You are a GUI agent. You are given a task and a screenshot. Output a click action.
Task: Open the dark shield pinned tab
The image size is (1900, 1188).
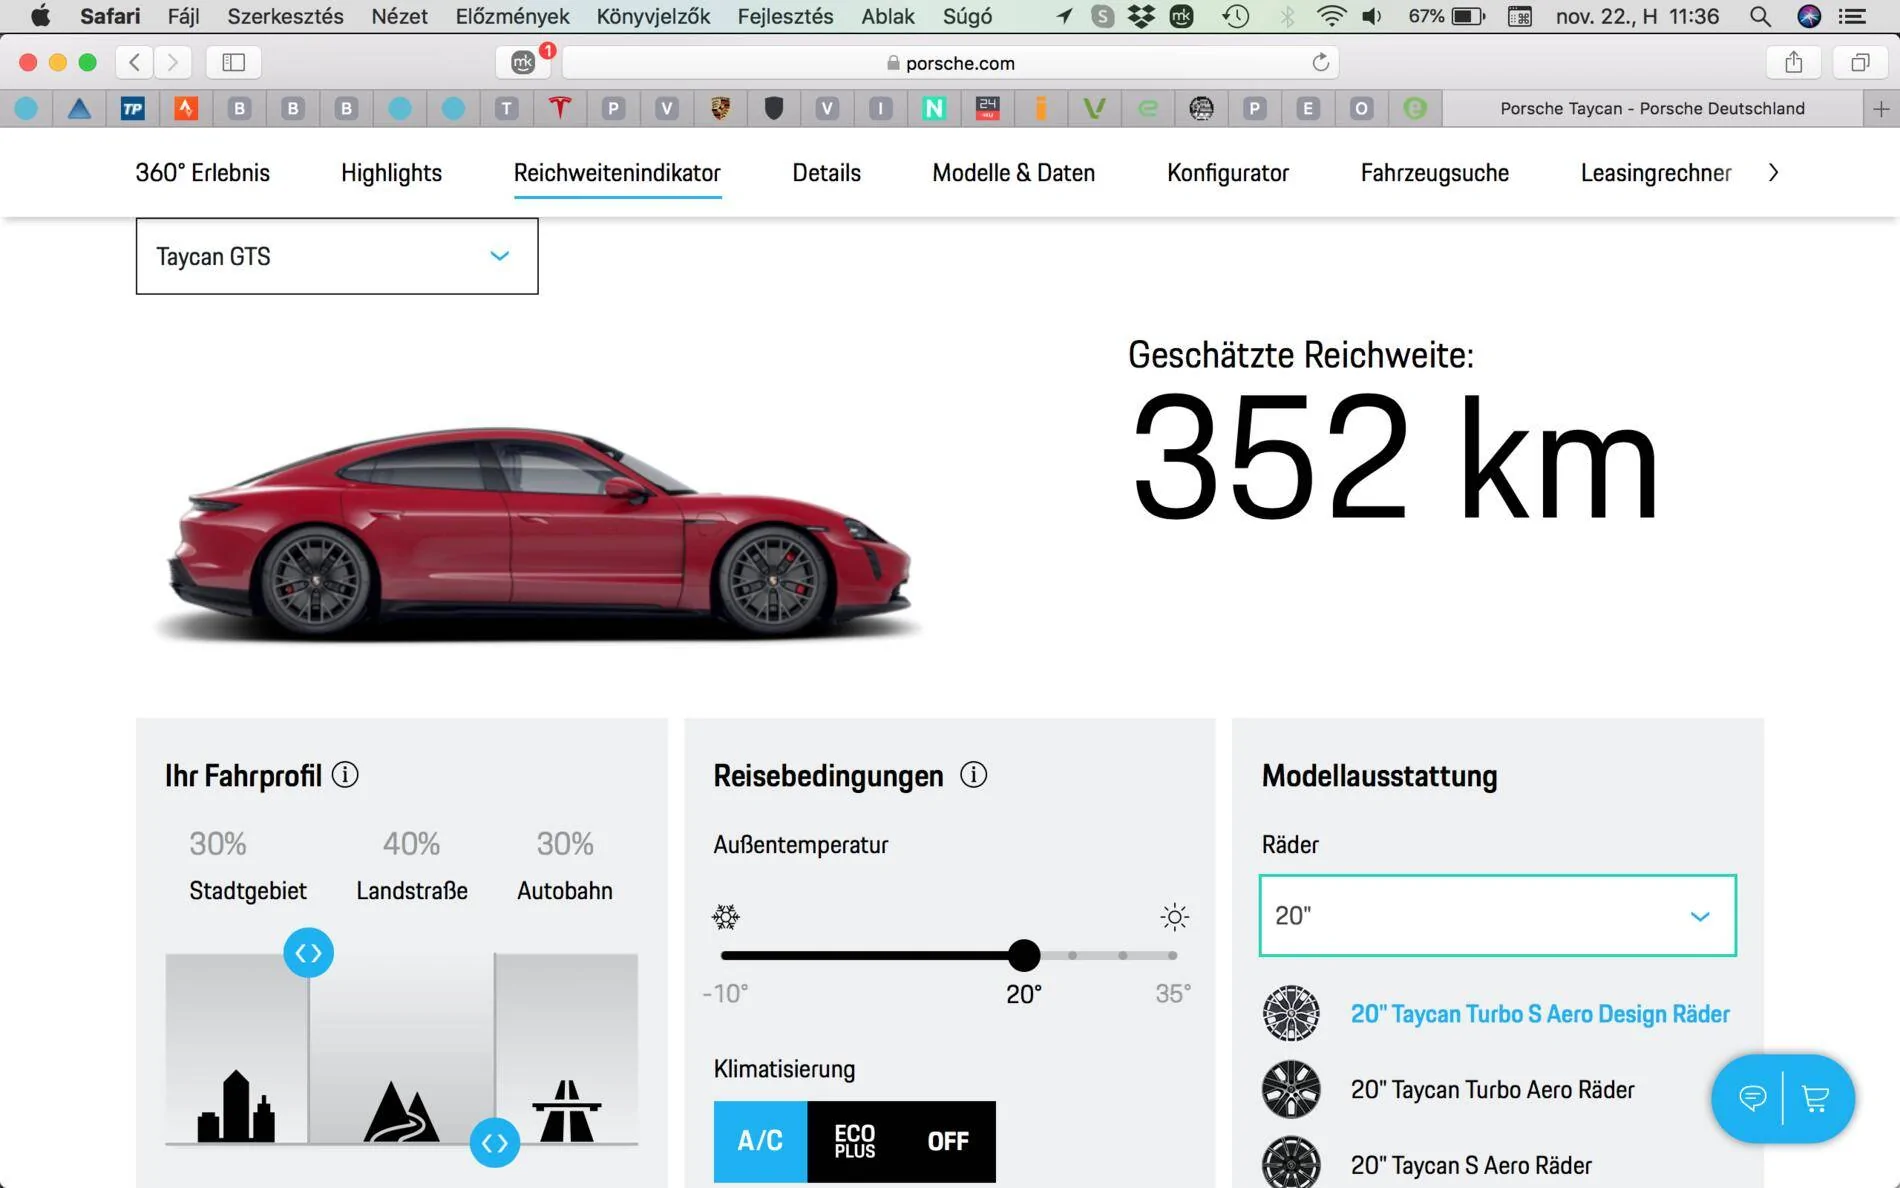[x=773, y=108]
